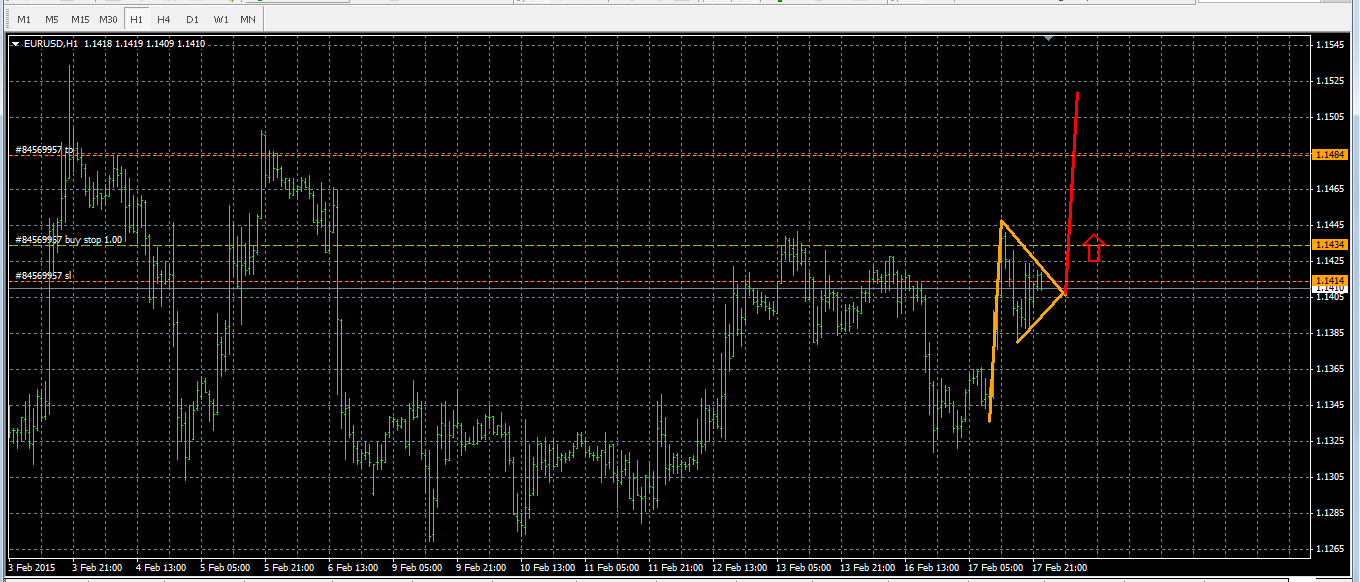Click the 1.1465 price axis label
Viewport: 1360px width, 582px height.
(1330, 189)
